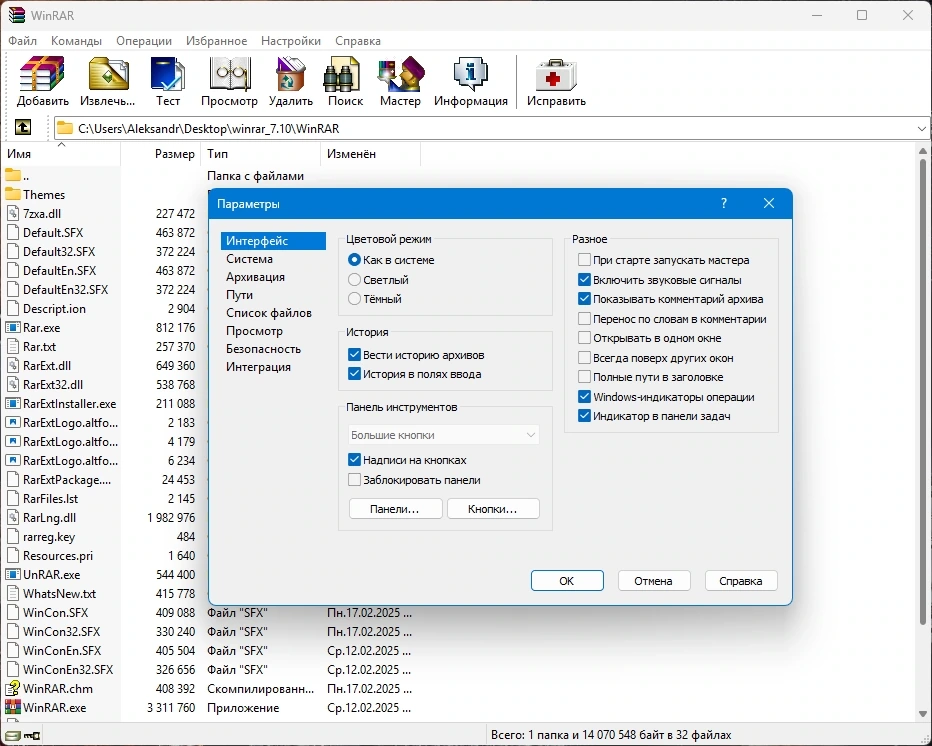932x746 pixels.
Task: Disable Включить звуковые сигналы
Action: tap(584, 279)
